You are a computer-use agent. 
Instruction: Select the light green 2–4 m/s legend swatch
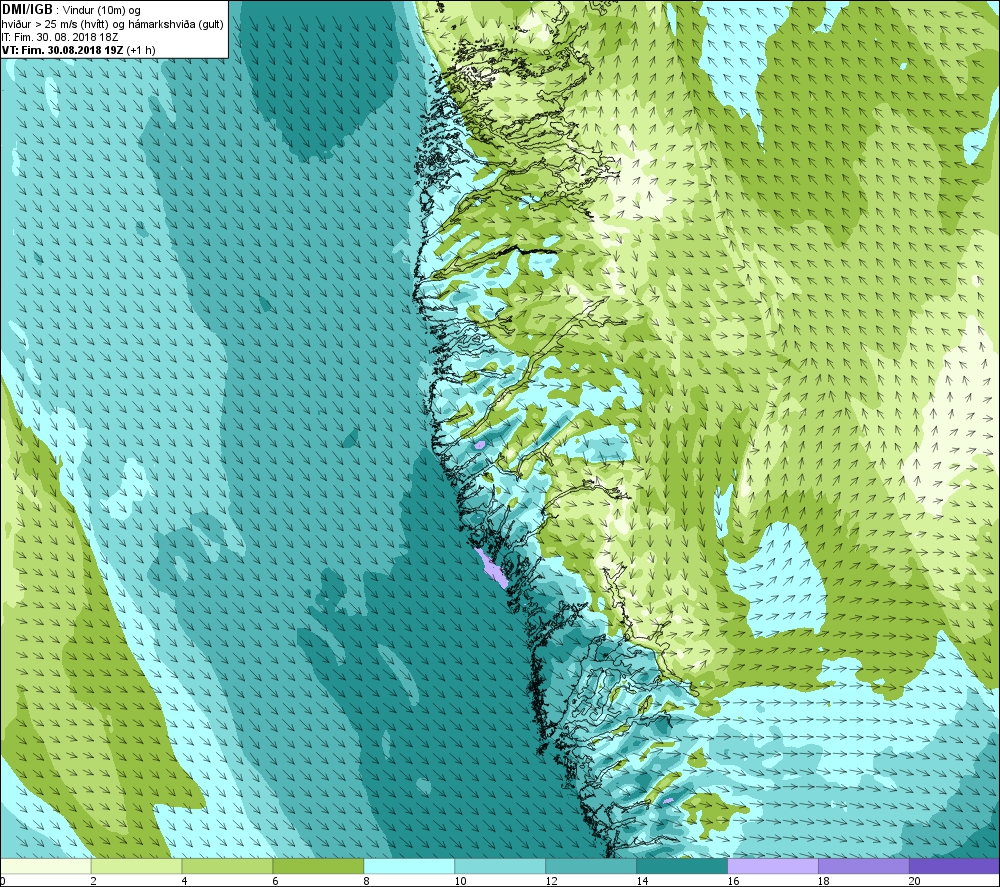(x=136, y=866)
